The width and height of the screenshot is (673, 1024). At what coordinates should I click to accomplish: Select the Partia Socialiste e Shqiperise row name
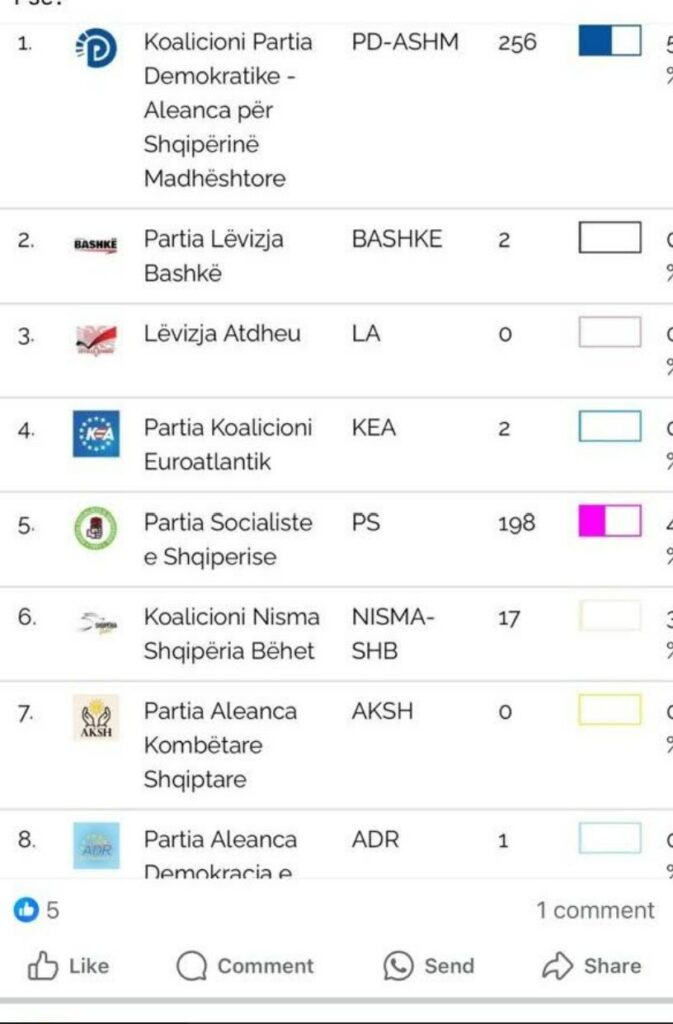click(x=228, y=539)
